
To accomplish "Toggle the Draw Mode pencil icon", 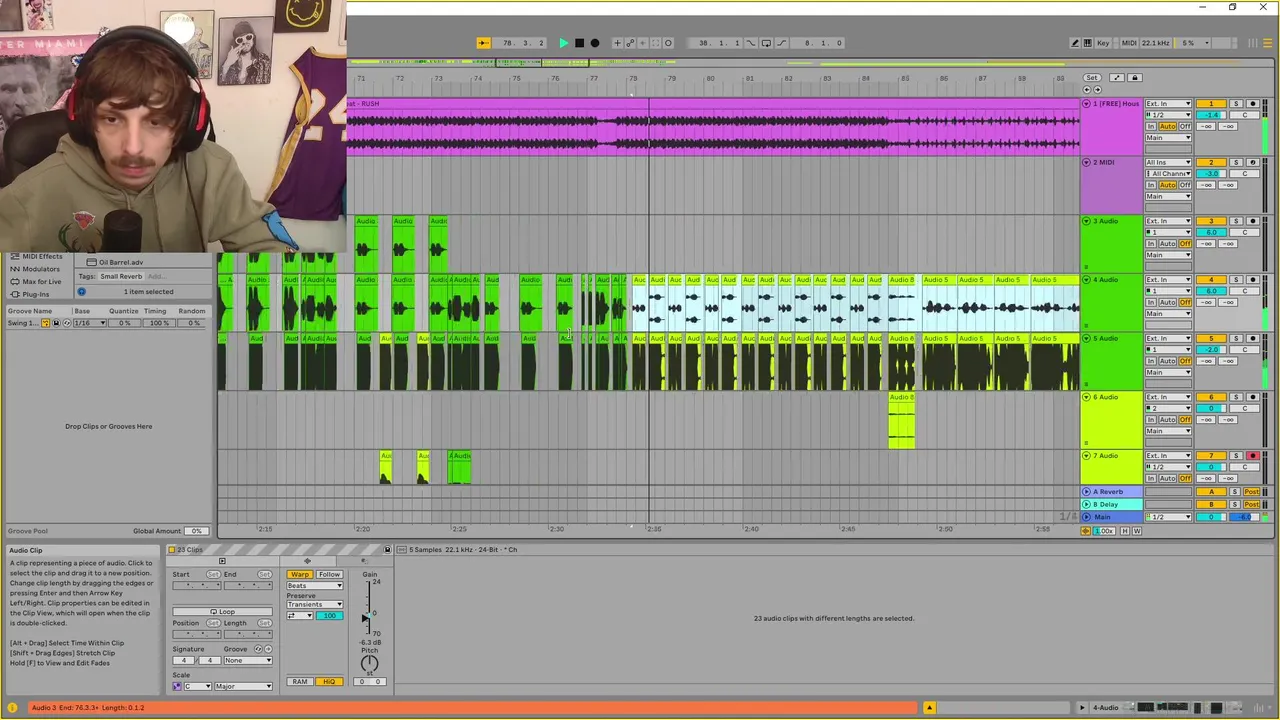I will (x=1075, y=43).
